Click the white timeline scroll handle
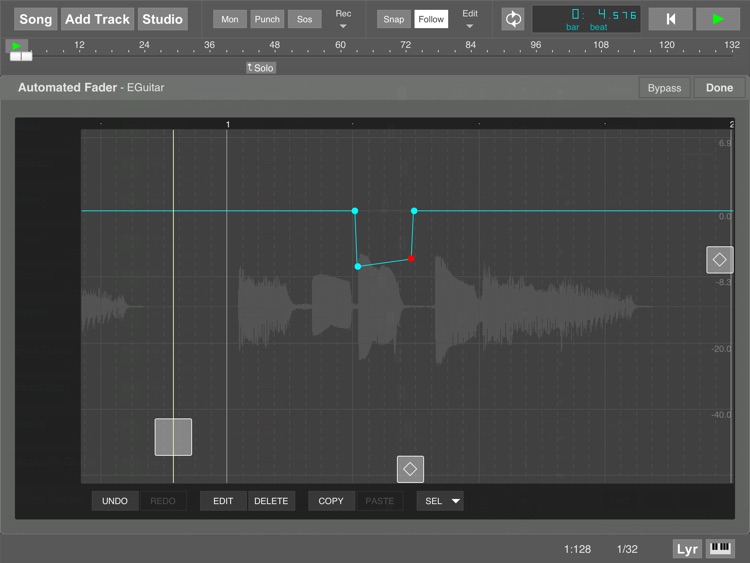750x563 pixels. [x=21, y=56]
